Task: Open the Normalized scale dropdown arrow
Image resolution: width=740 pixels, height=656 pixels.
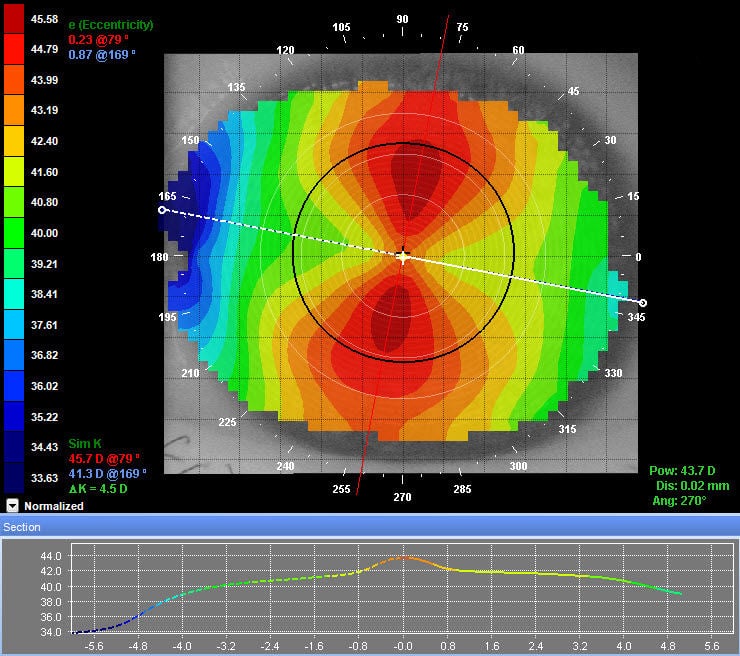Action: pyautogui.click(x=12, y=506)
